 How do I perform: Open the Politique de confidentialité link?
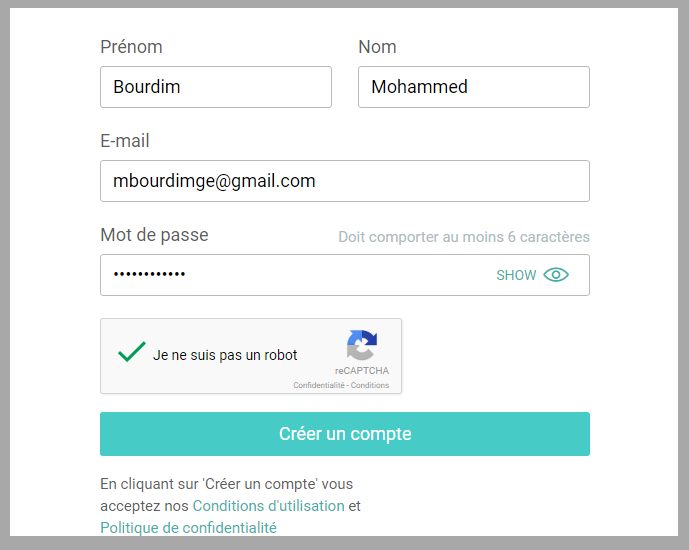coord(188,528)
